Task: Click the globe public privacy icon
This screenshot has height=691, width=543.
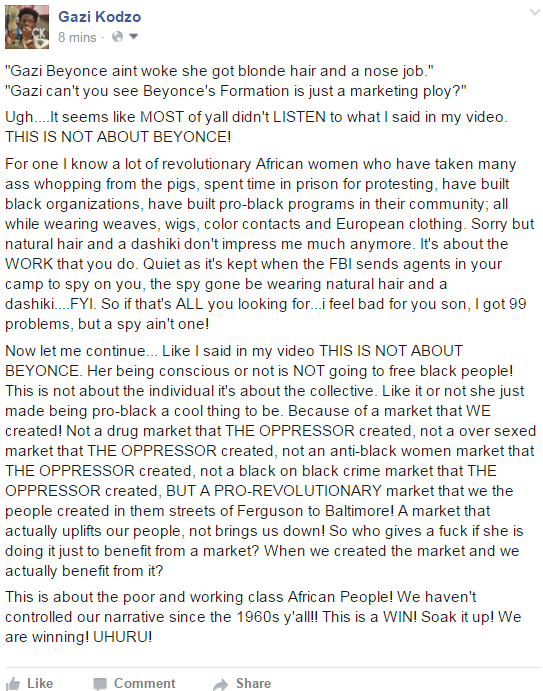Action: tap(117, 37)
